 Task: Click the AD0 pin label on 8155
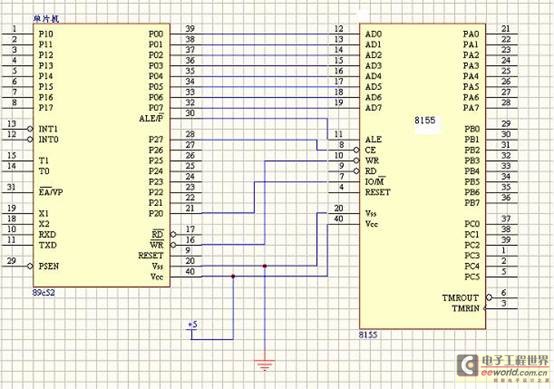tap(373, 34)
